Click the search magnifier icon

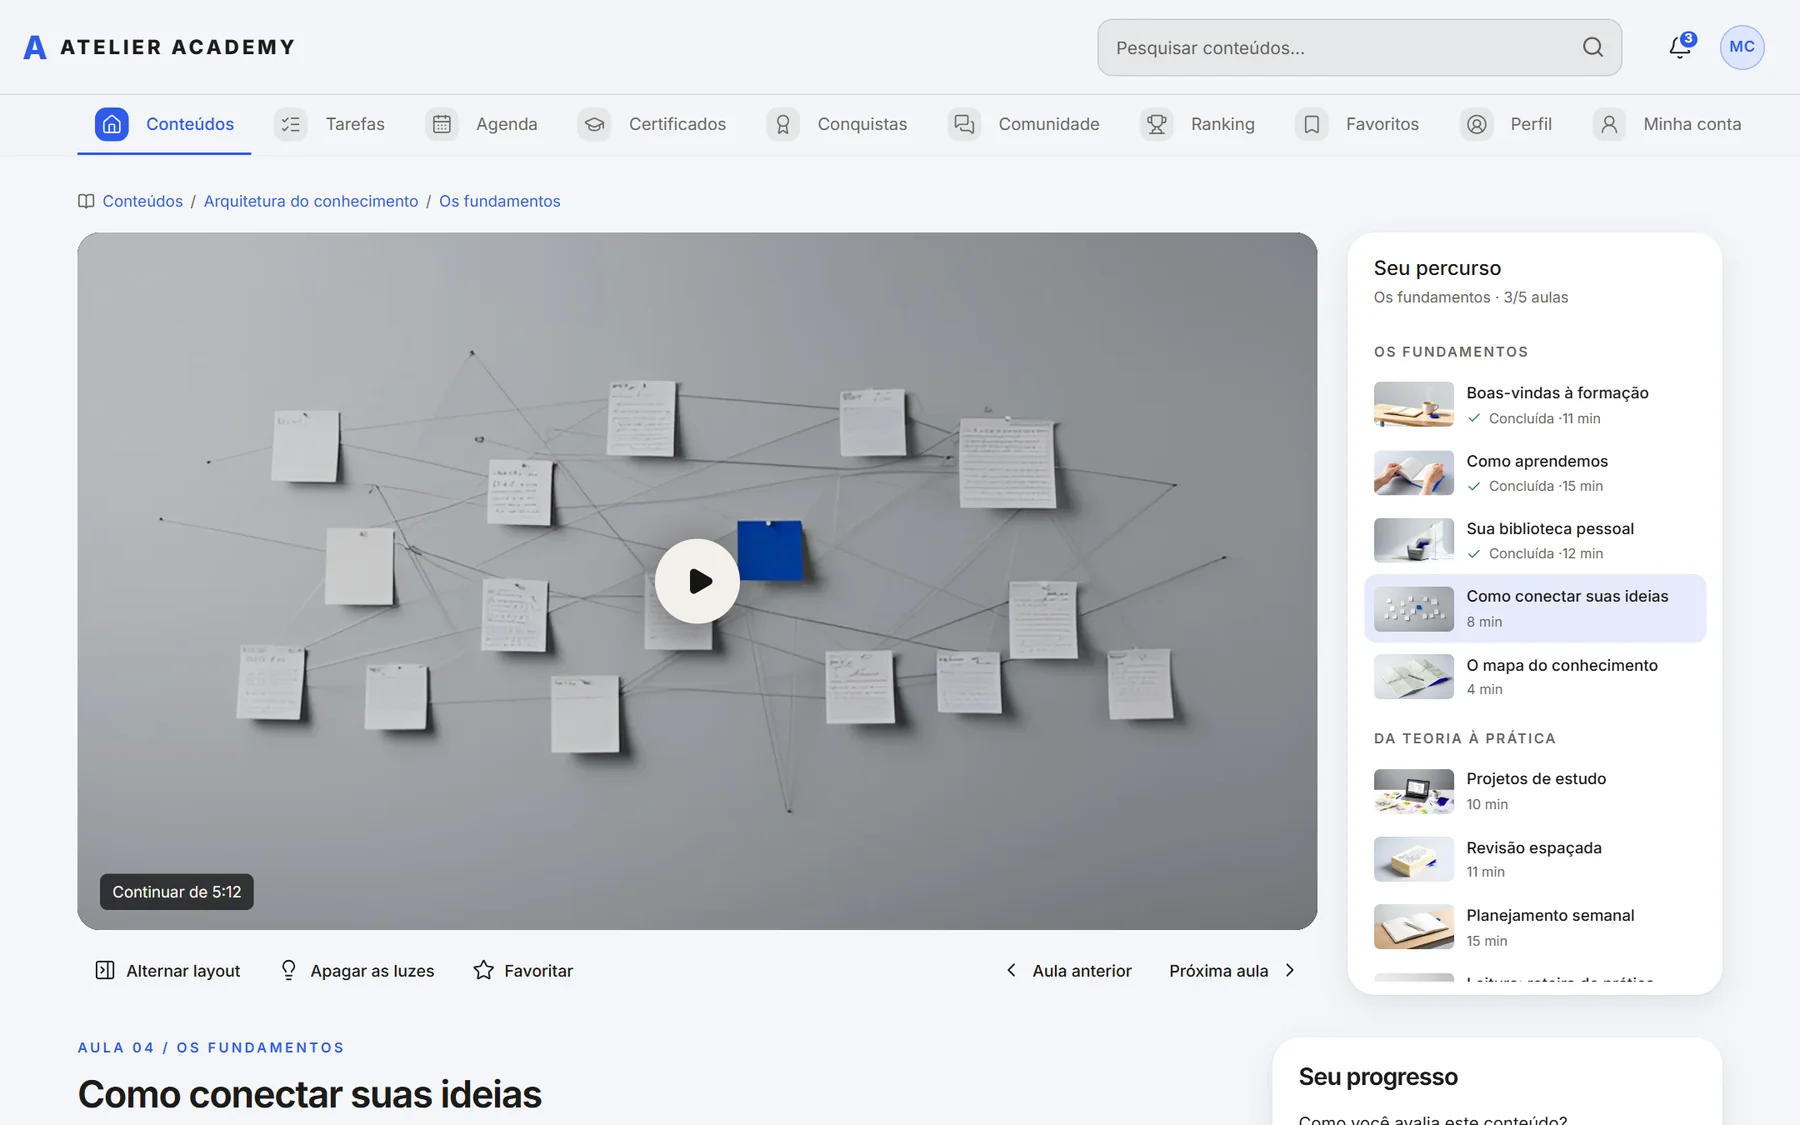coord(1593,47)
